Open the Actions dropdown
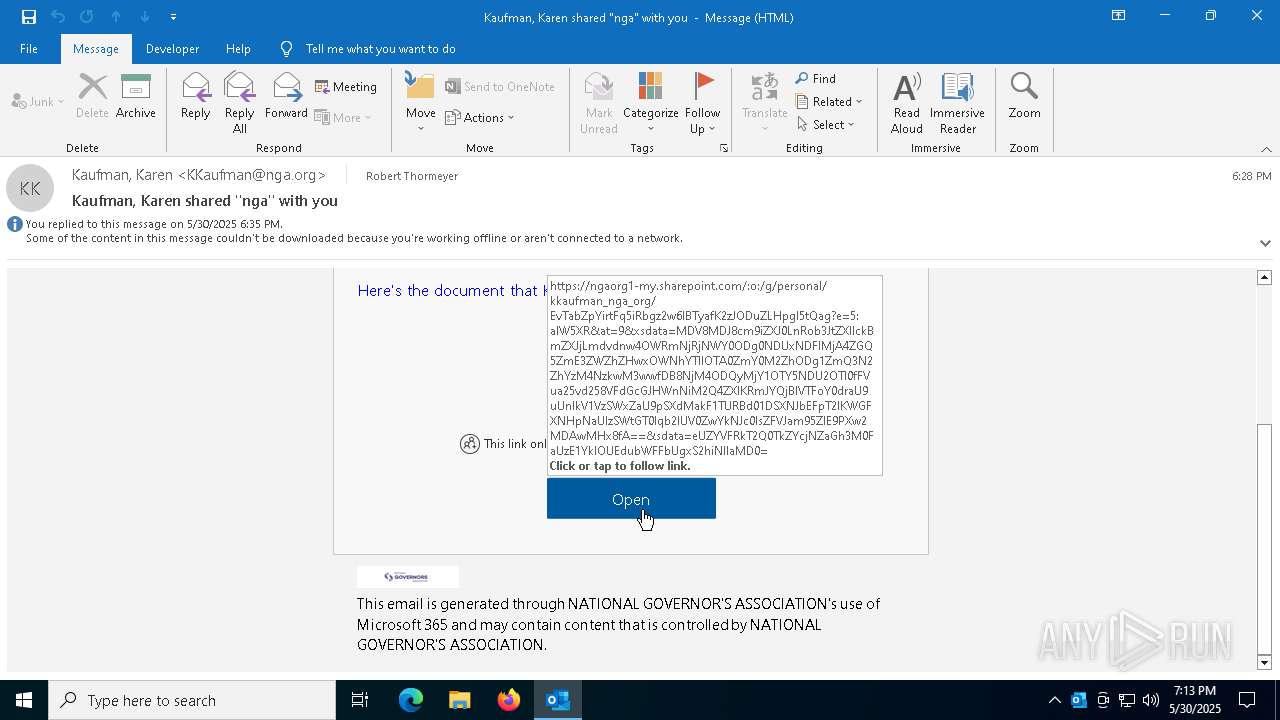The image size is (1280, 720). 479,117
